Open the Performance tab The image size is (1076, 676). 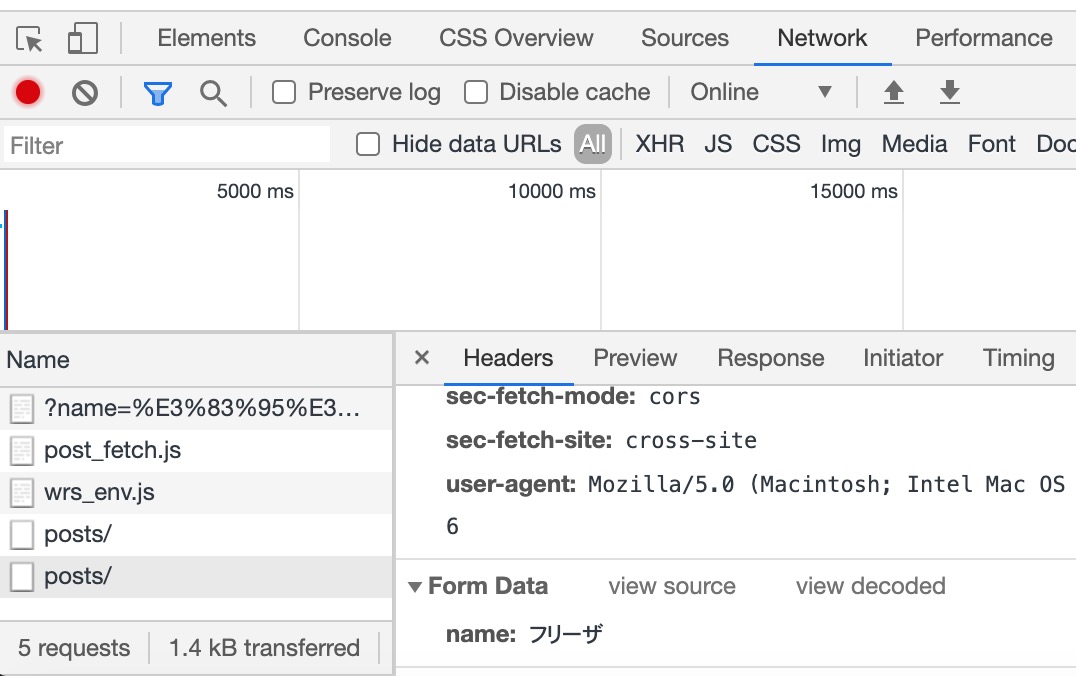[984, 38]
